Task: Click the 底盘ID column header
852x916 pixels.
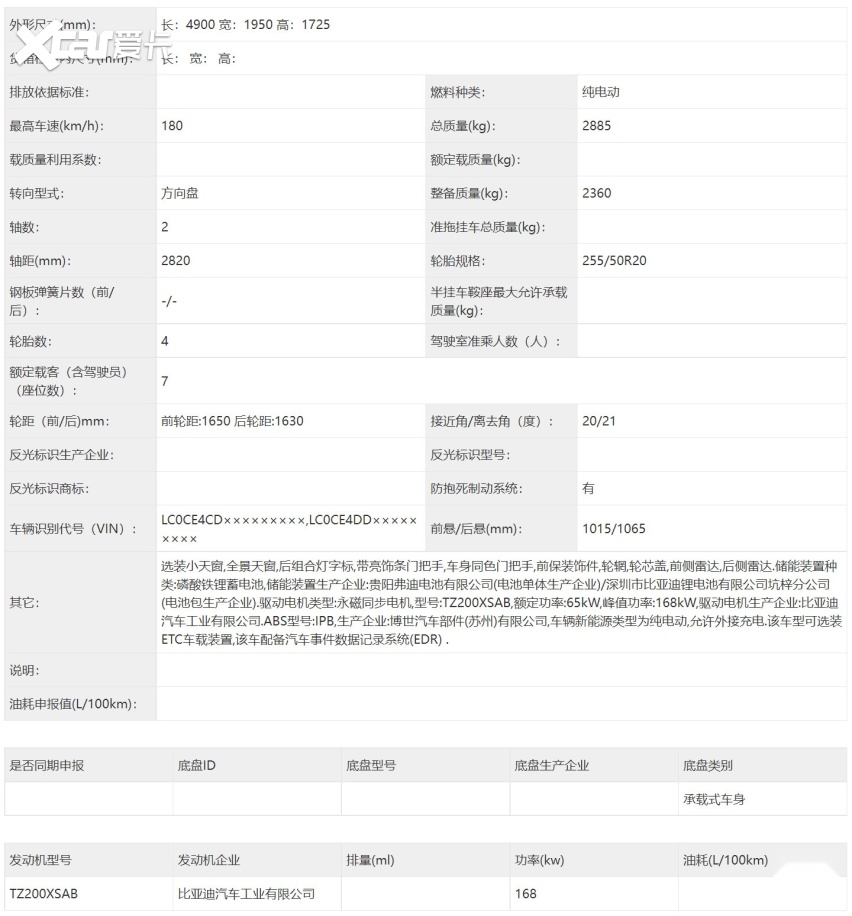Action: 197,766
